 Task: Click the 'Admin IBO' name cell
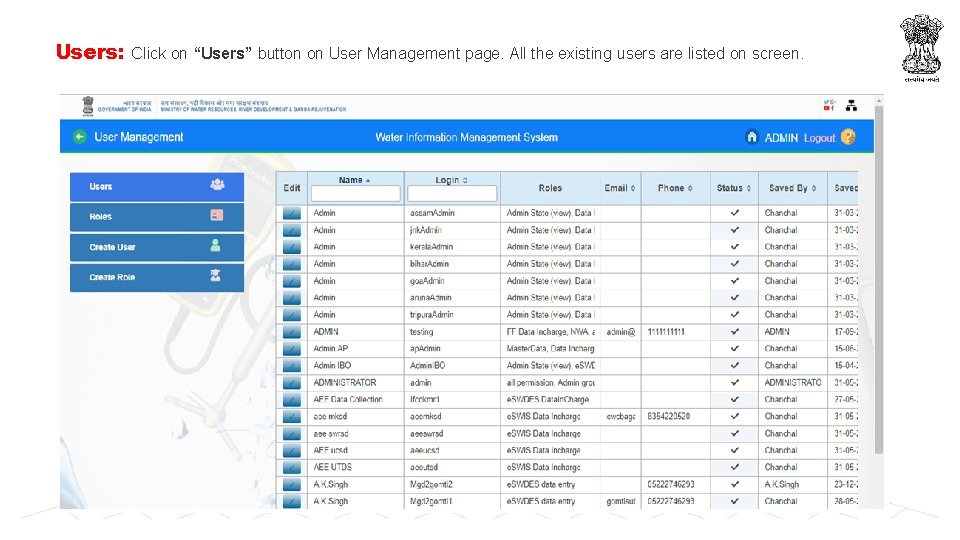(332, 366)
